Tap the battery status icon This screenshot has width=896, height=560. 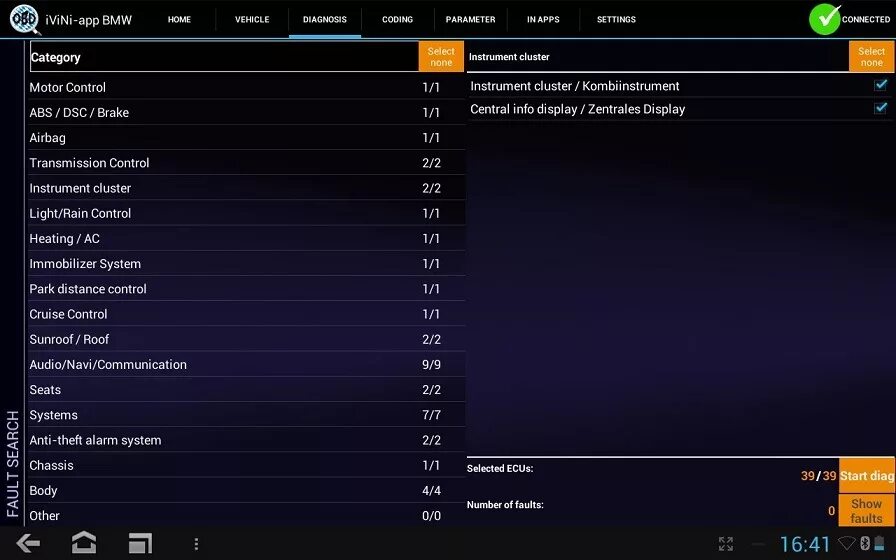(x=879, y=543)
